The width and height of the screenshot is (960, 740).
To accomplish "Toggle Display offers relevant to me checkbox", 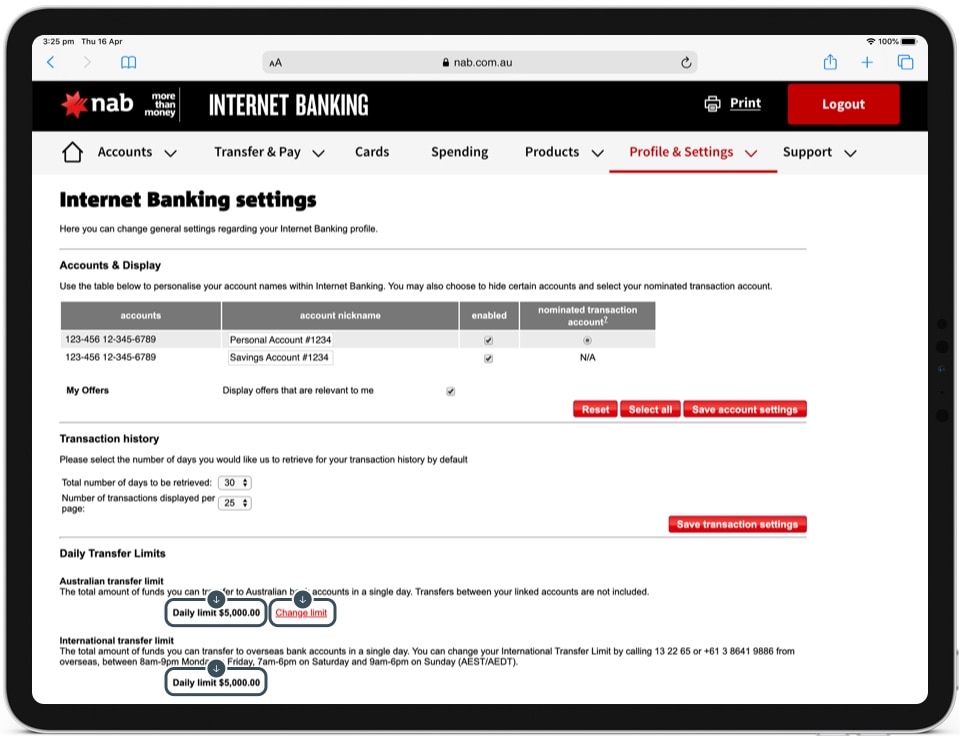I will (x=450, y=391).
